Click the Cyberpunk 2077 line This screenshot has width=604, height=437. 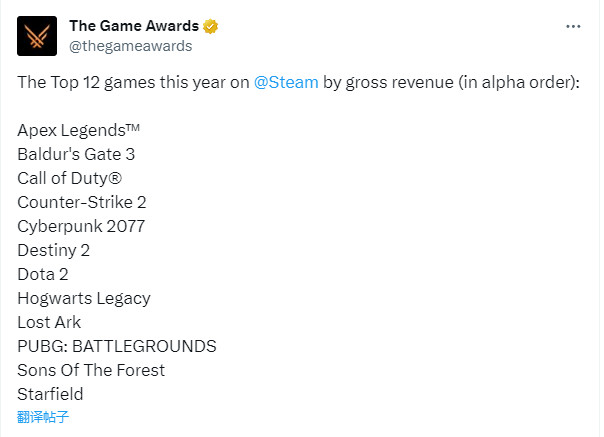click(81, 226)
